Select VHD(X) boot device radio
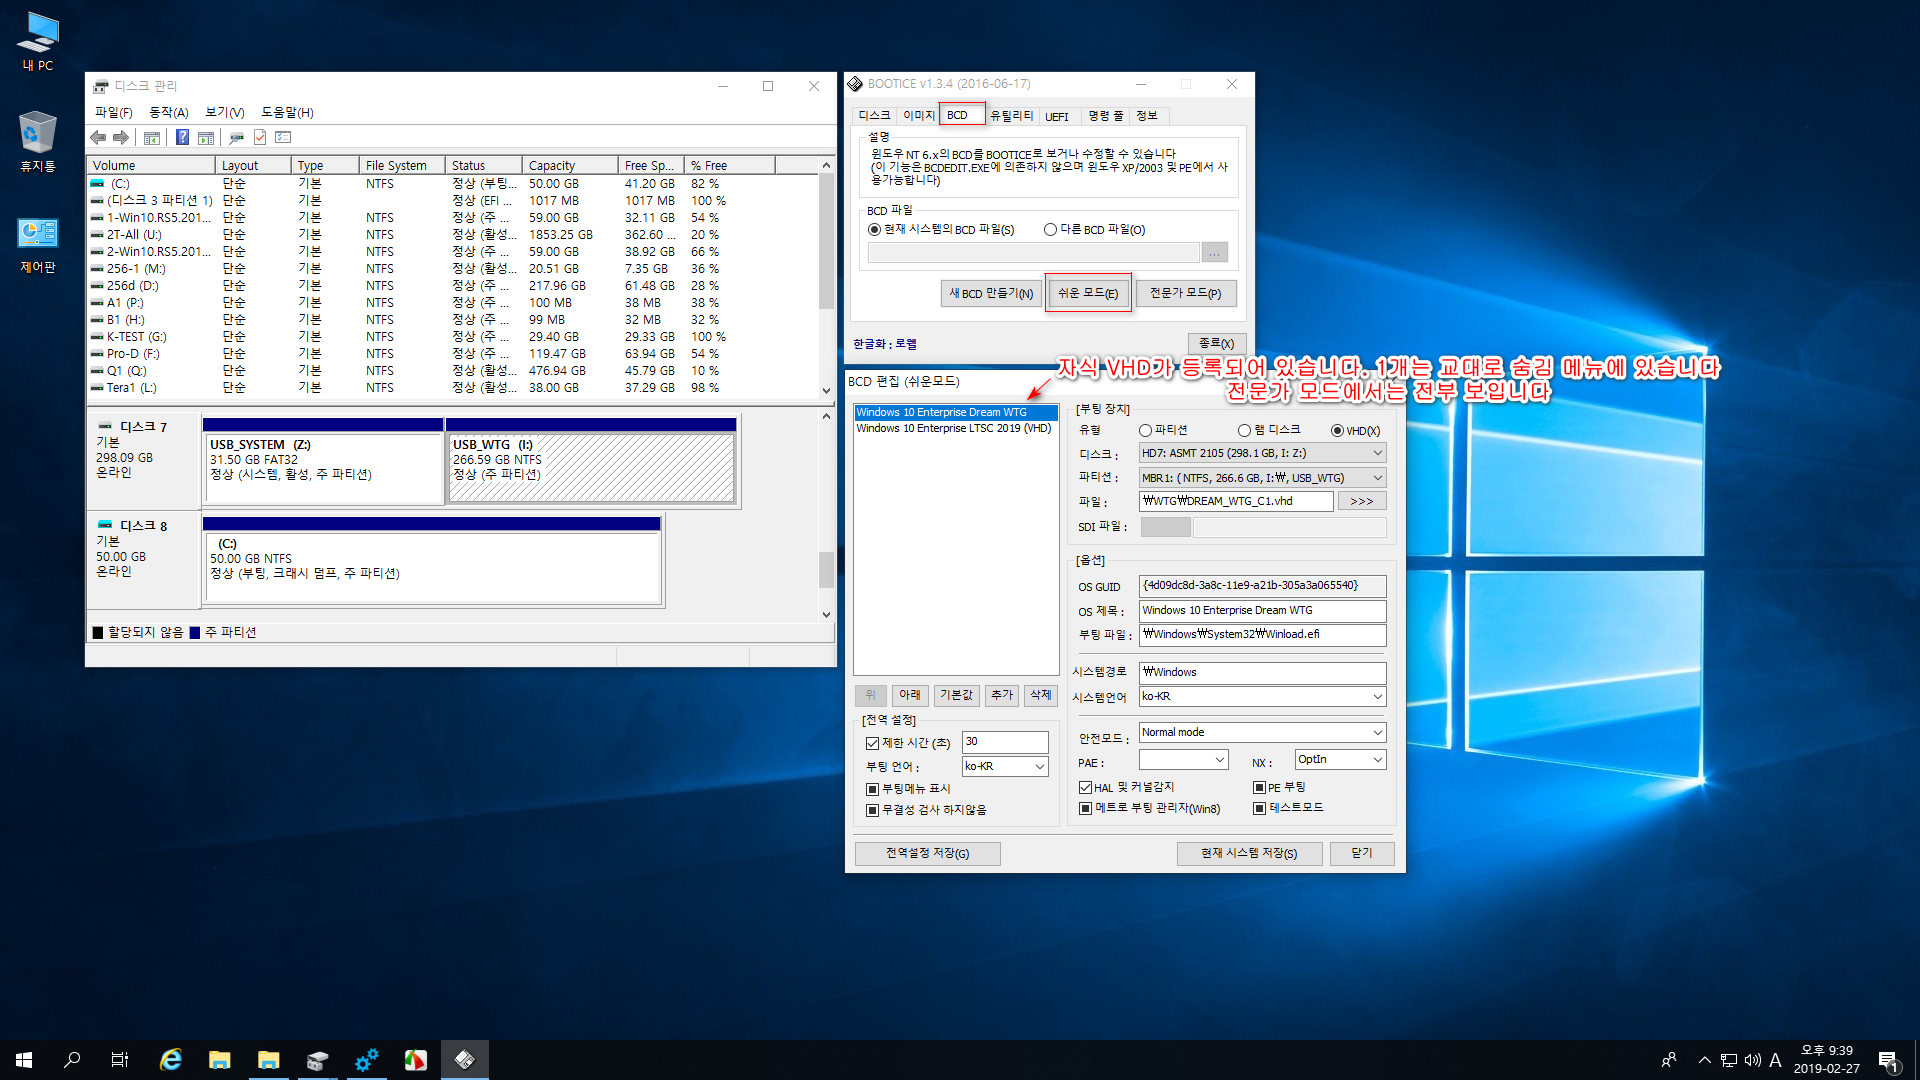 tap(1337, 431)
